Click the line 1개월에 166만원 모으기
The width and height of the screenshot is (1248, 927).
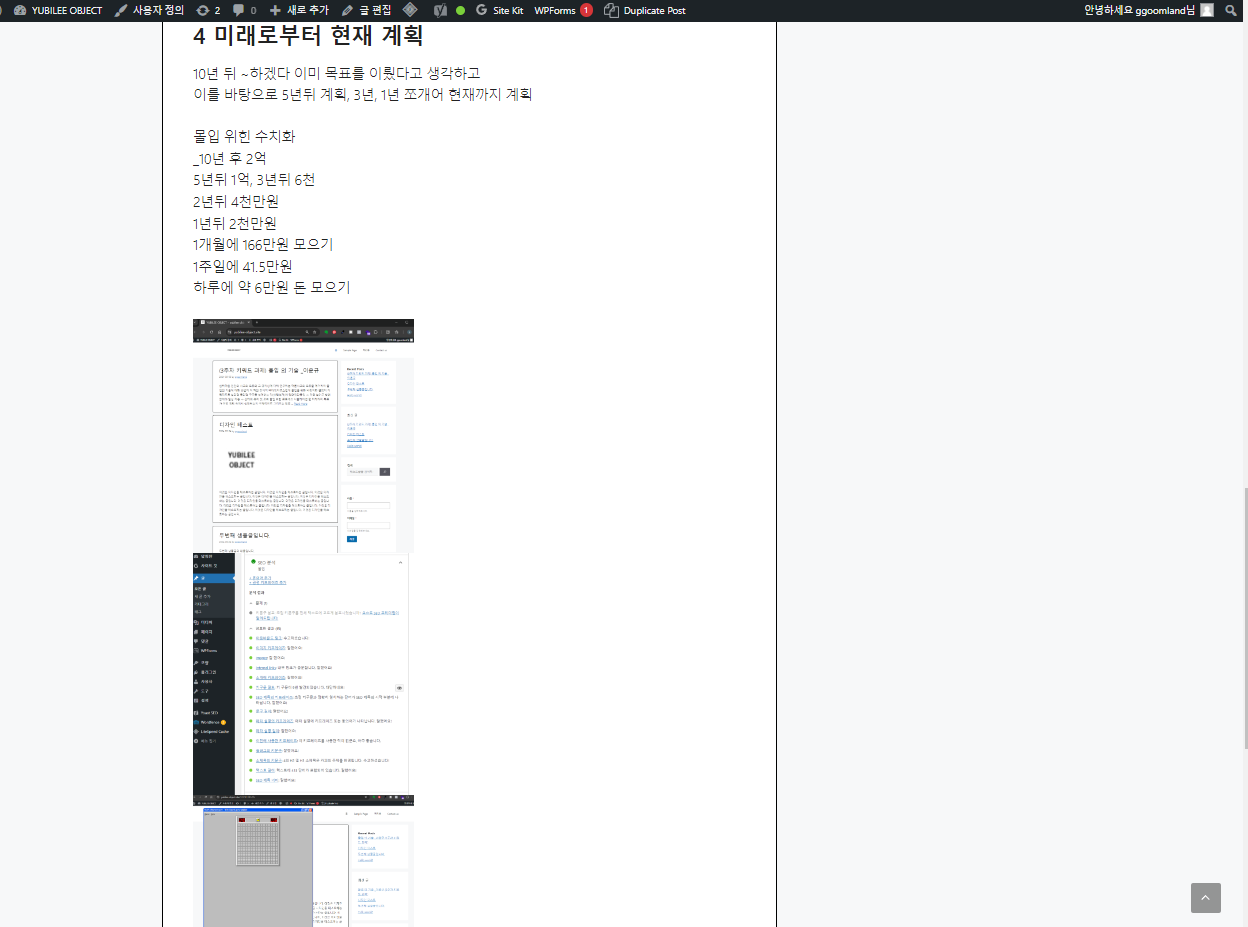click(x=263, y=245)
